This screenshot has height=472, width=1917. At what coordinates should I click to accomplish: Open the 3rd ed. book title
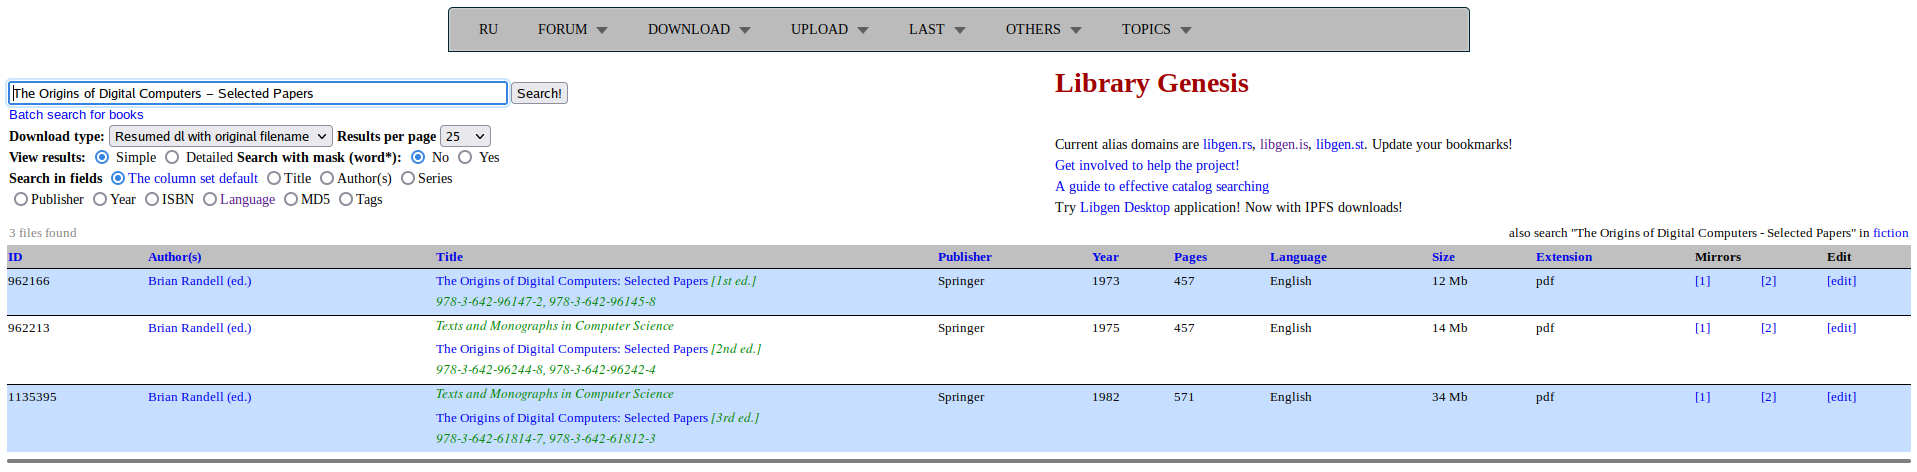tap(597, 418)
